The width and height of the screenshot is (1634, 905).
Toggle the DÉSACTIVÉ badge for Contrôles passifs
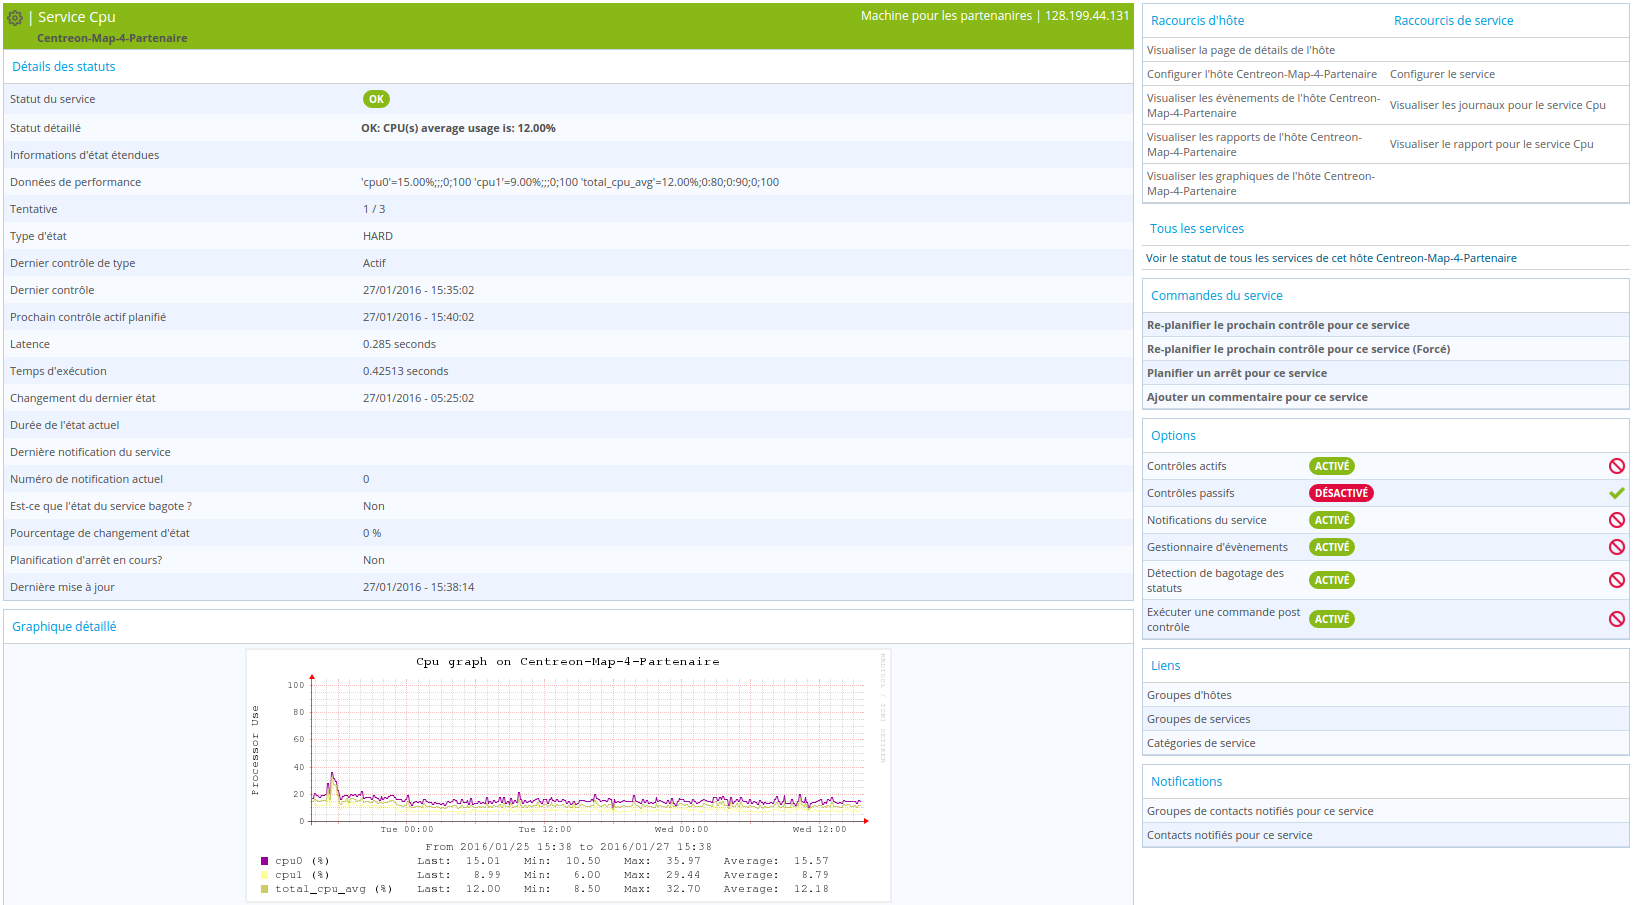pyautogui.click(x=1341, y=493)
